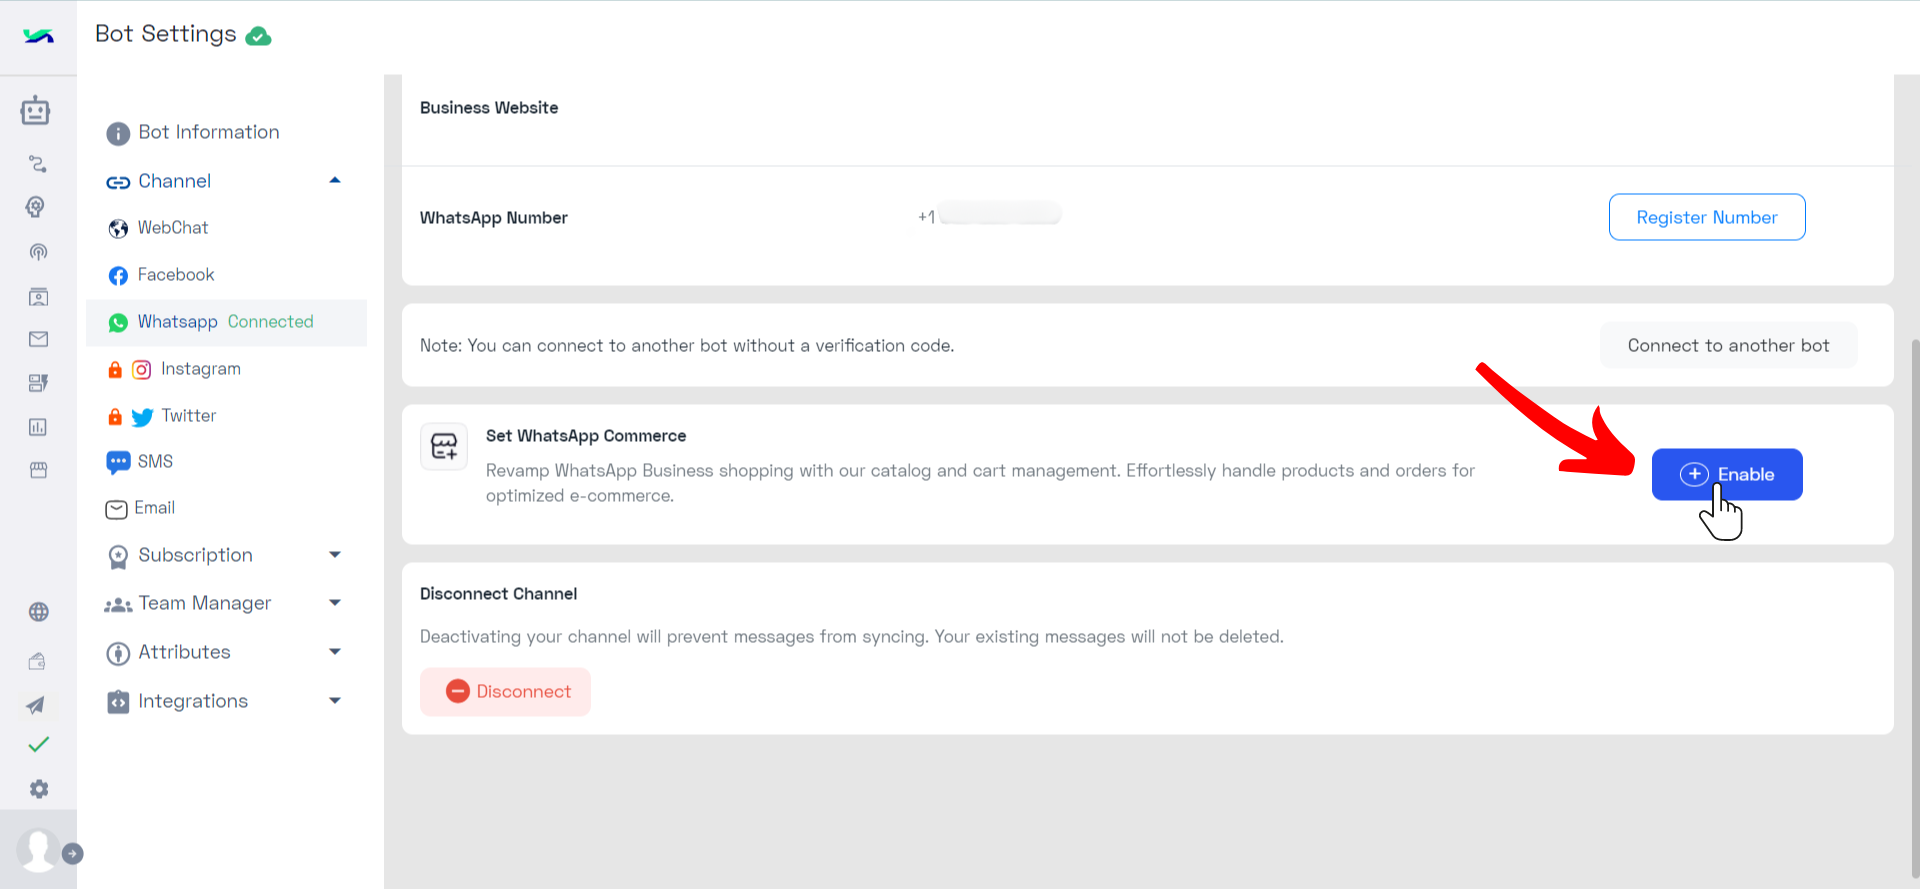Click the red Disconnect button
Viewport: 1920px width, 889px height.
click(x=505, y=692)
